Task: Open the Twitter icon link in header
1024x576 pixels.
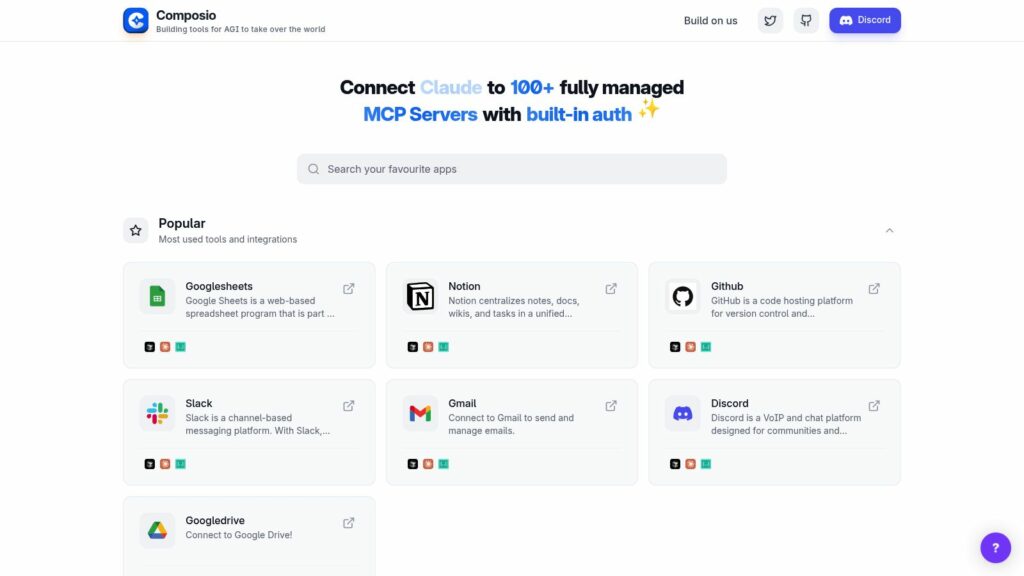Action: point(770,20)
